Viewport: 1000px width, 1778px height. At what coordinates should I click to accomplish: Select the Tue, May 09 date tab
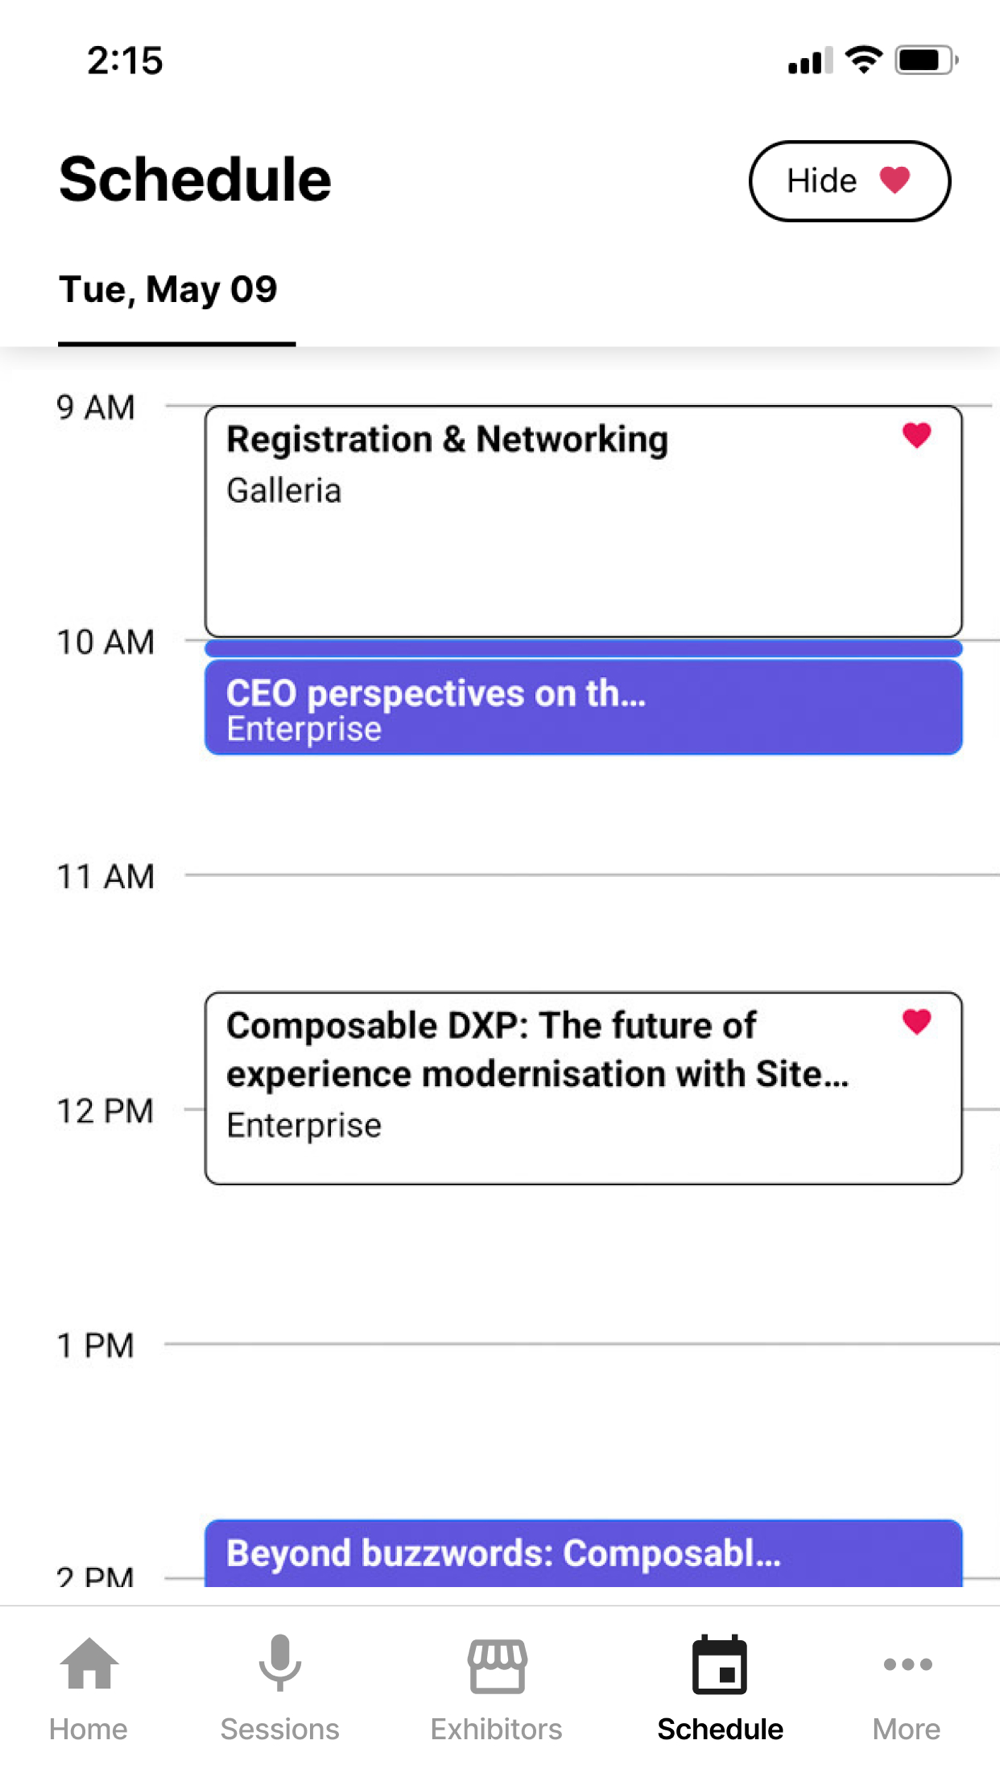168,290
